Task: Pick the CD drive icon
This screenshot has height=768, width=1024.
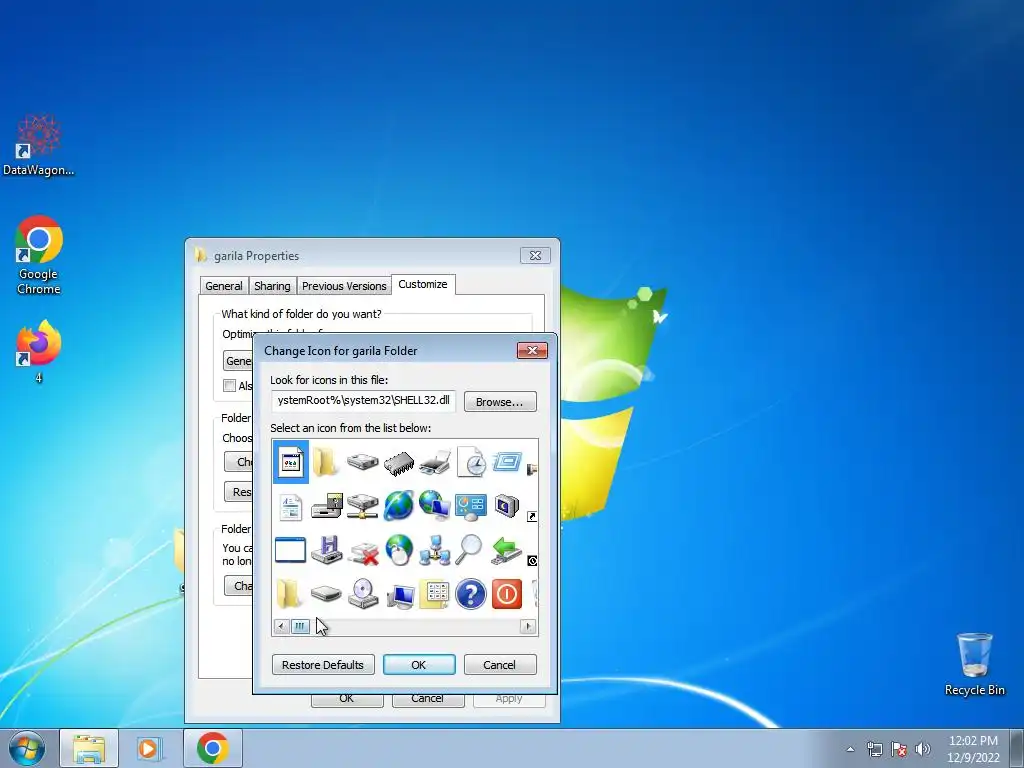Action: click(363, 594)
